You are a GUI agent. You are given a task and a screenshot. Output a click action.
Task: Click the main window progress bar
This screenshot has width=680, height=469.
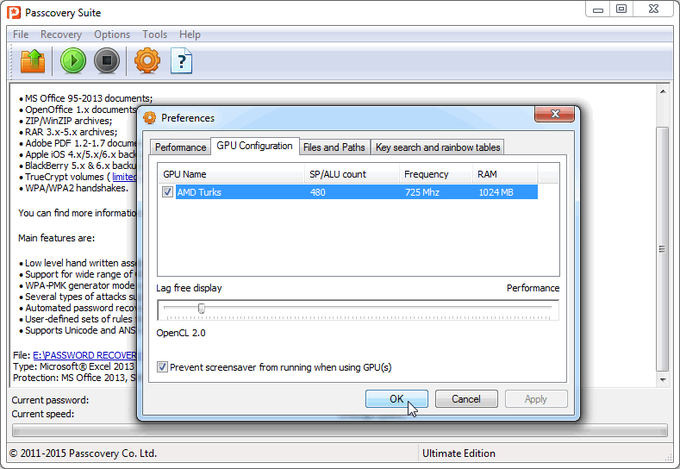pyautogui.click(x=340, y=430)
